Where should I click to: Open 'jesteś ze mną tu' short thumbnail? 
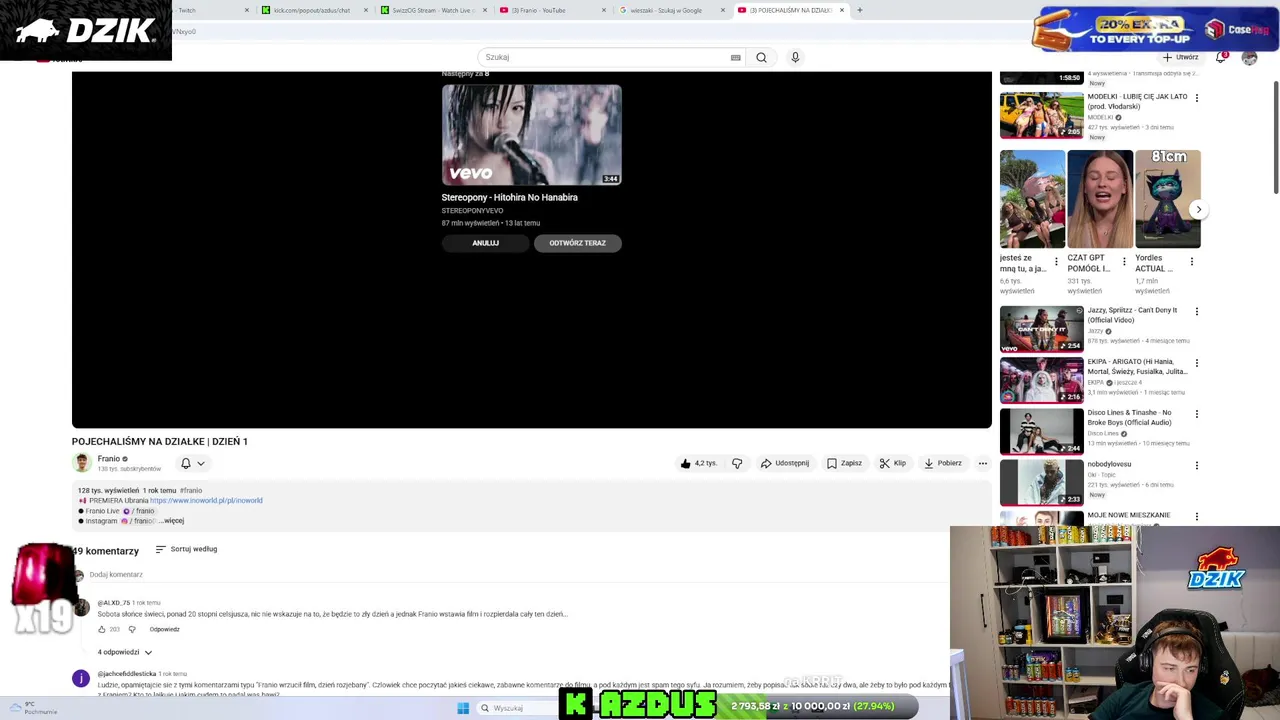click(x=1032, y=199)
